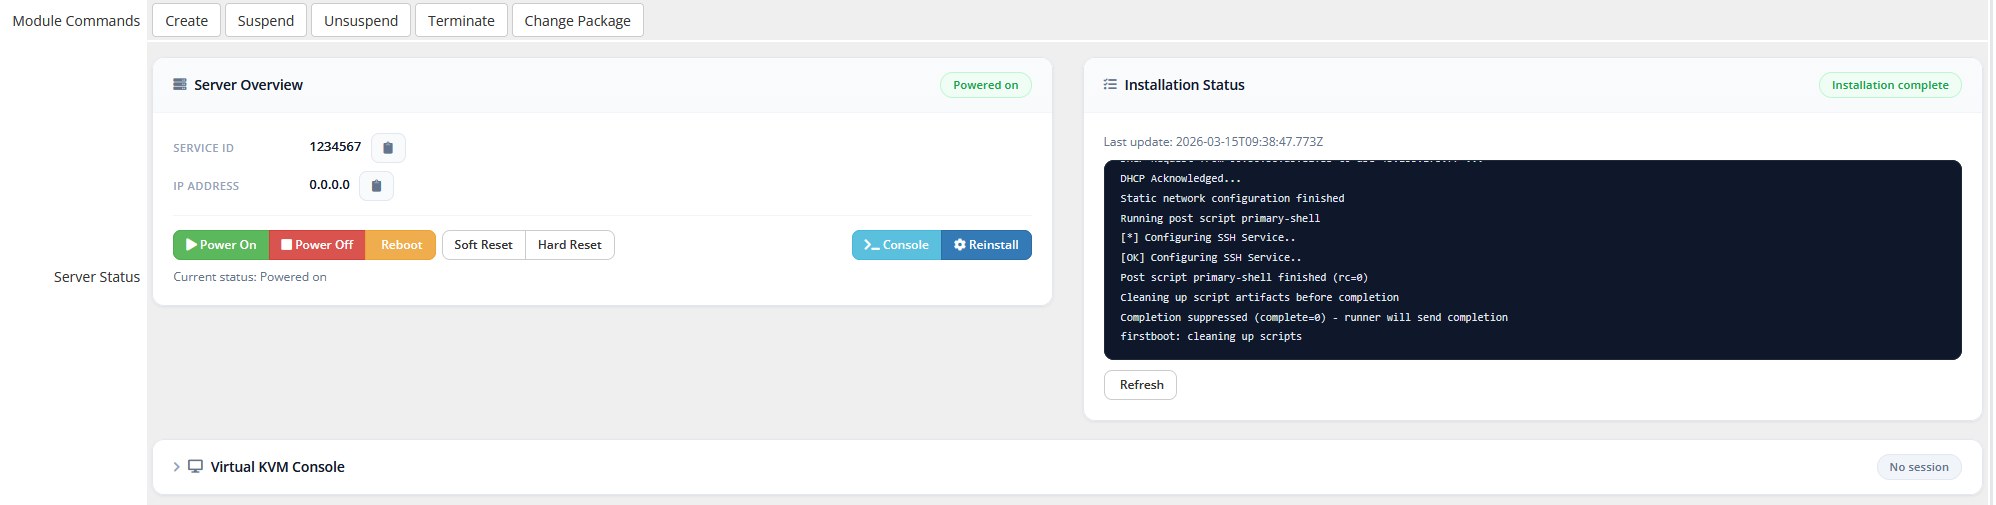The width and height of the screenshot is (1996, 505).
Task: Copy the IP address to clipboard
Action: 376,186
